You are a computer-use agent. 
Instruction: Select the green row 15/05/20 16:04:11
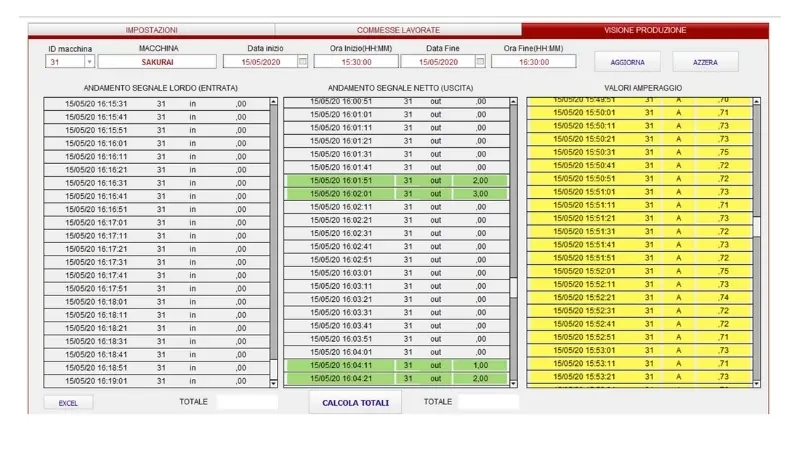pyautogui.click(x=396, y=365)
